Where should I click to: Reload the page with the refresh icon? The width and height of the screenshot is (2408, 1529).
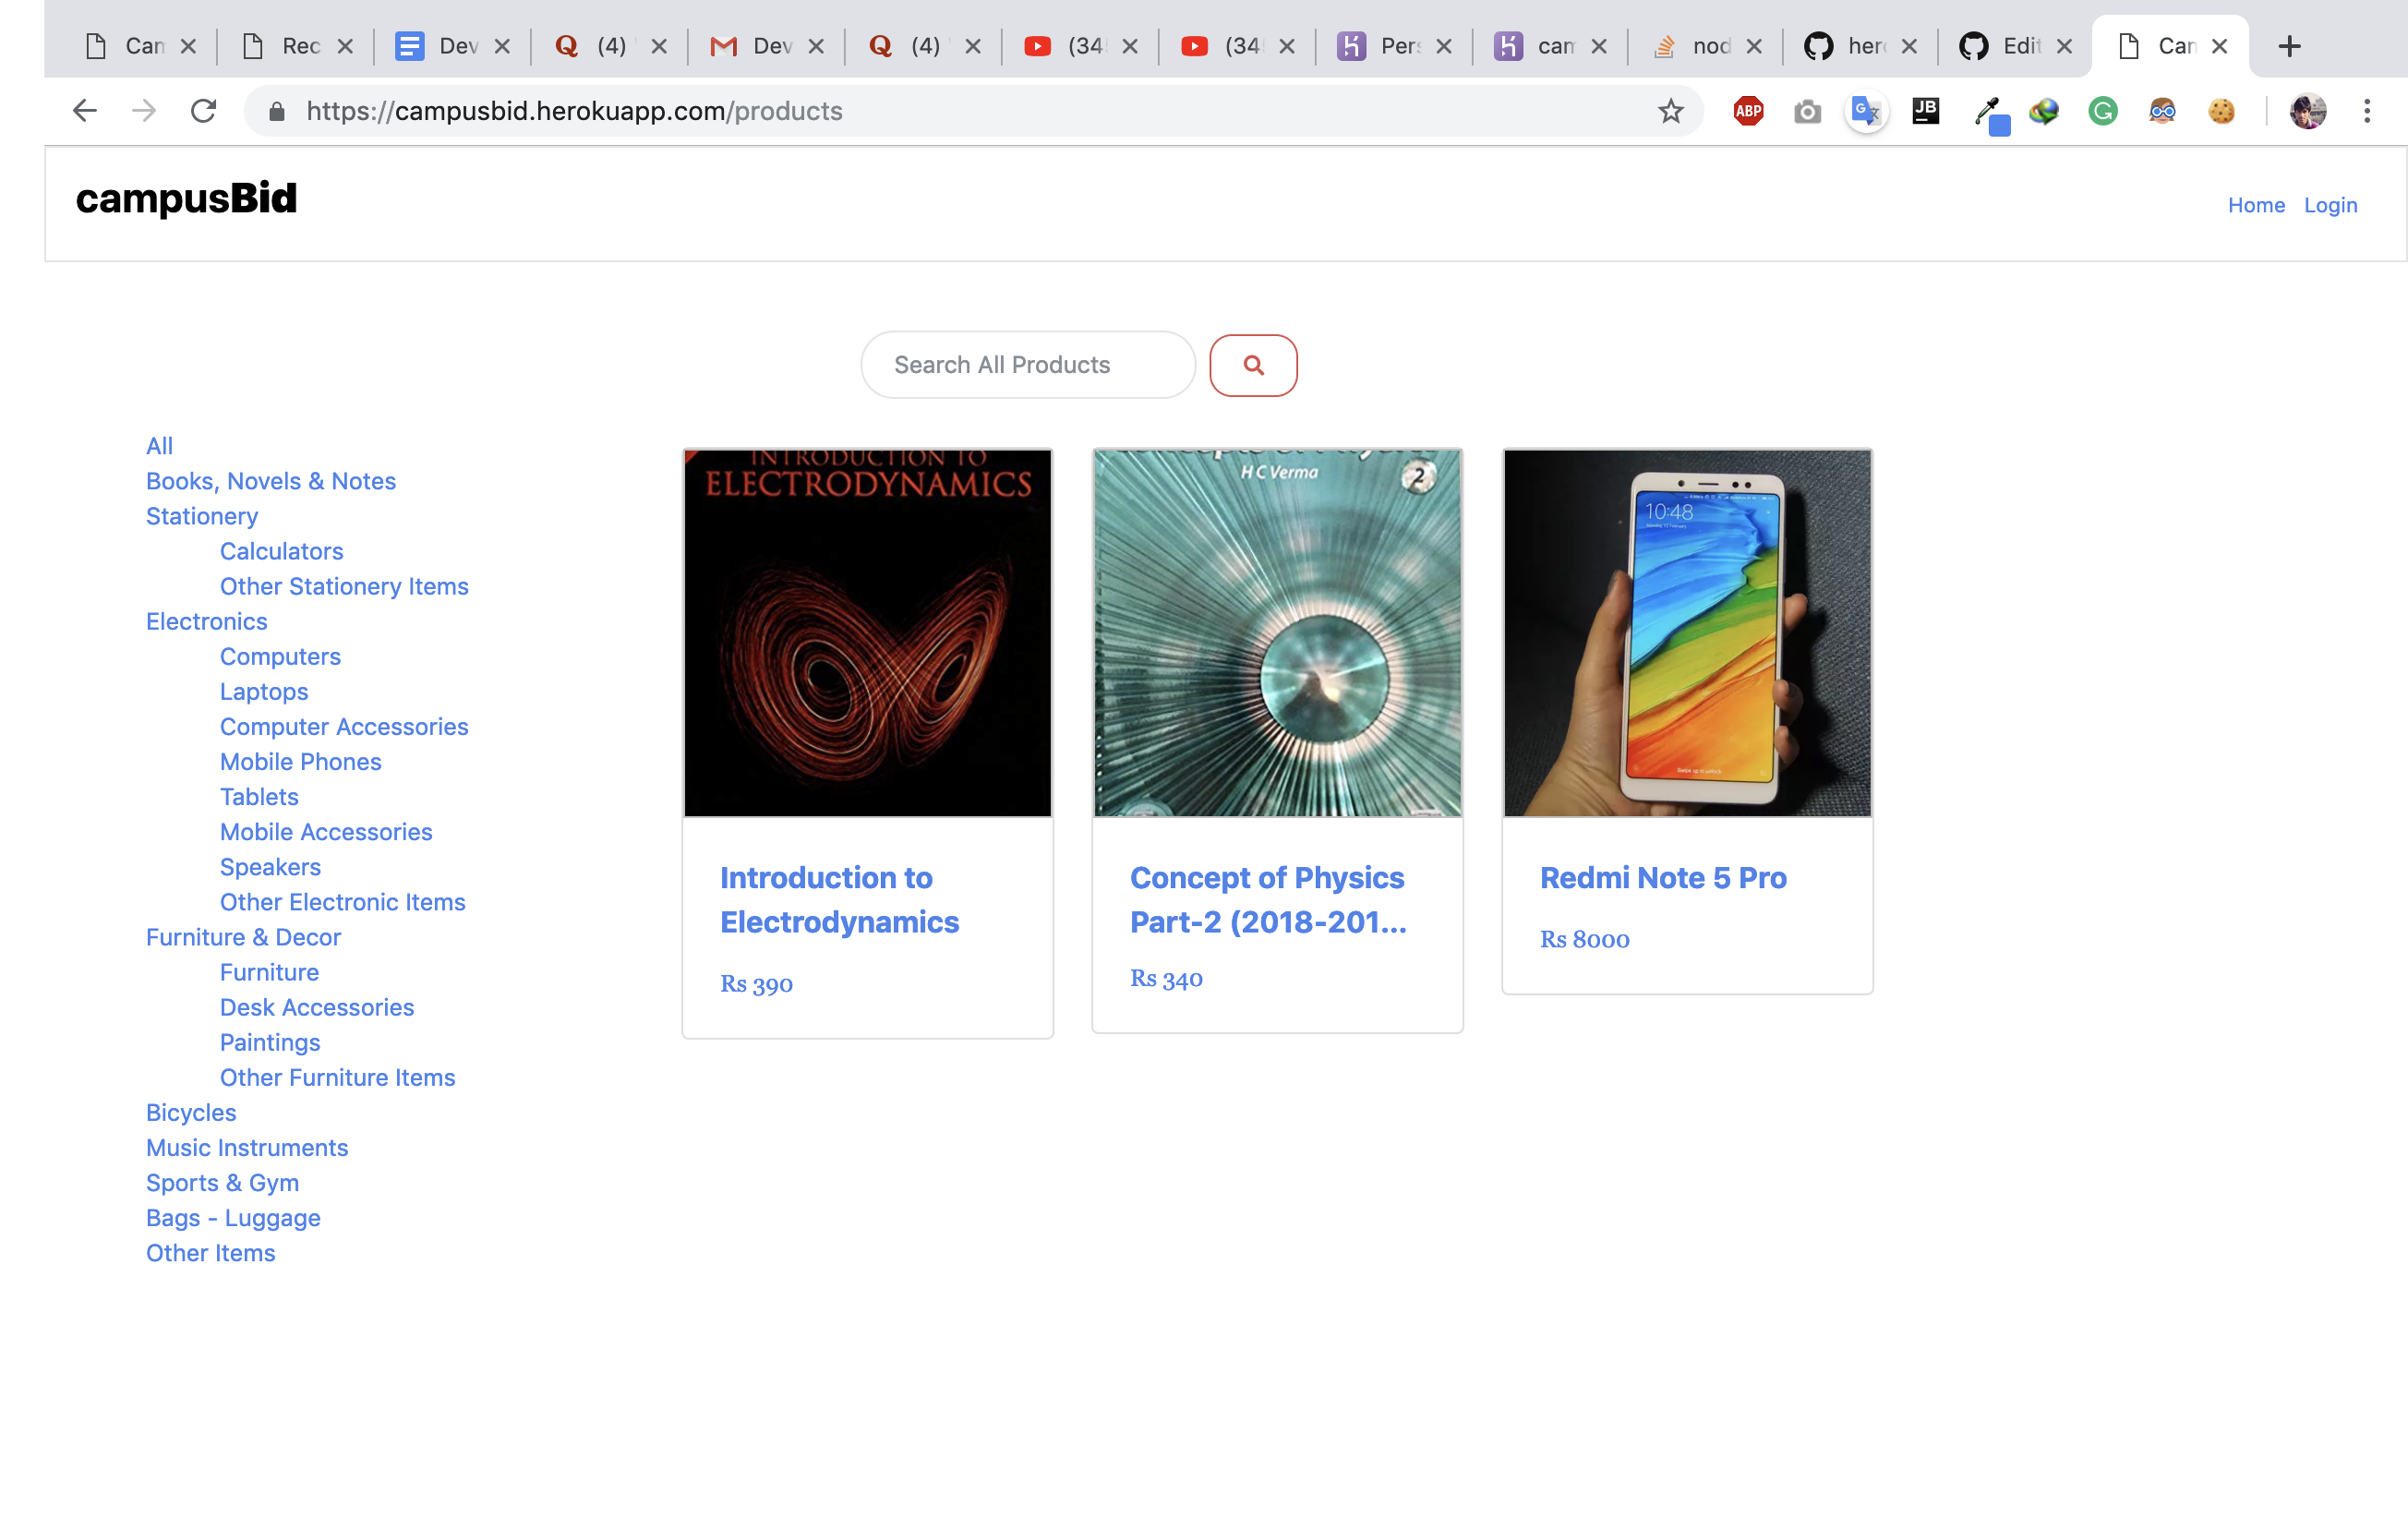click(203, 111)
